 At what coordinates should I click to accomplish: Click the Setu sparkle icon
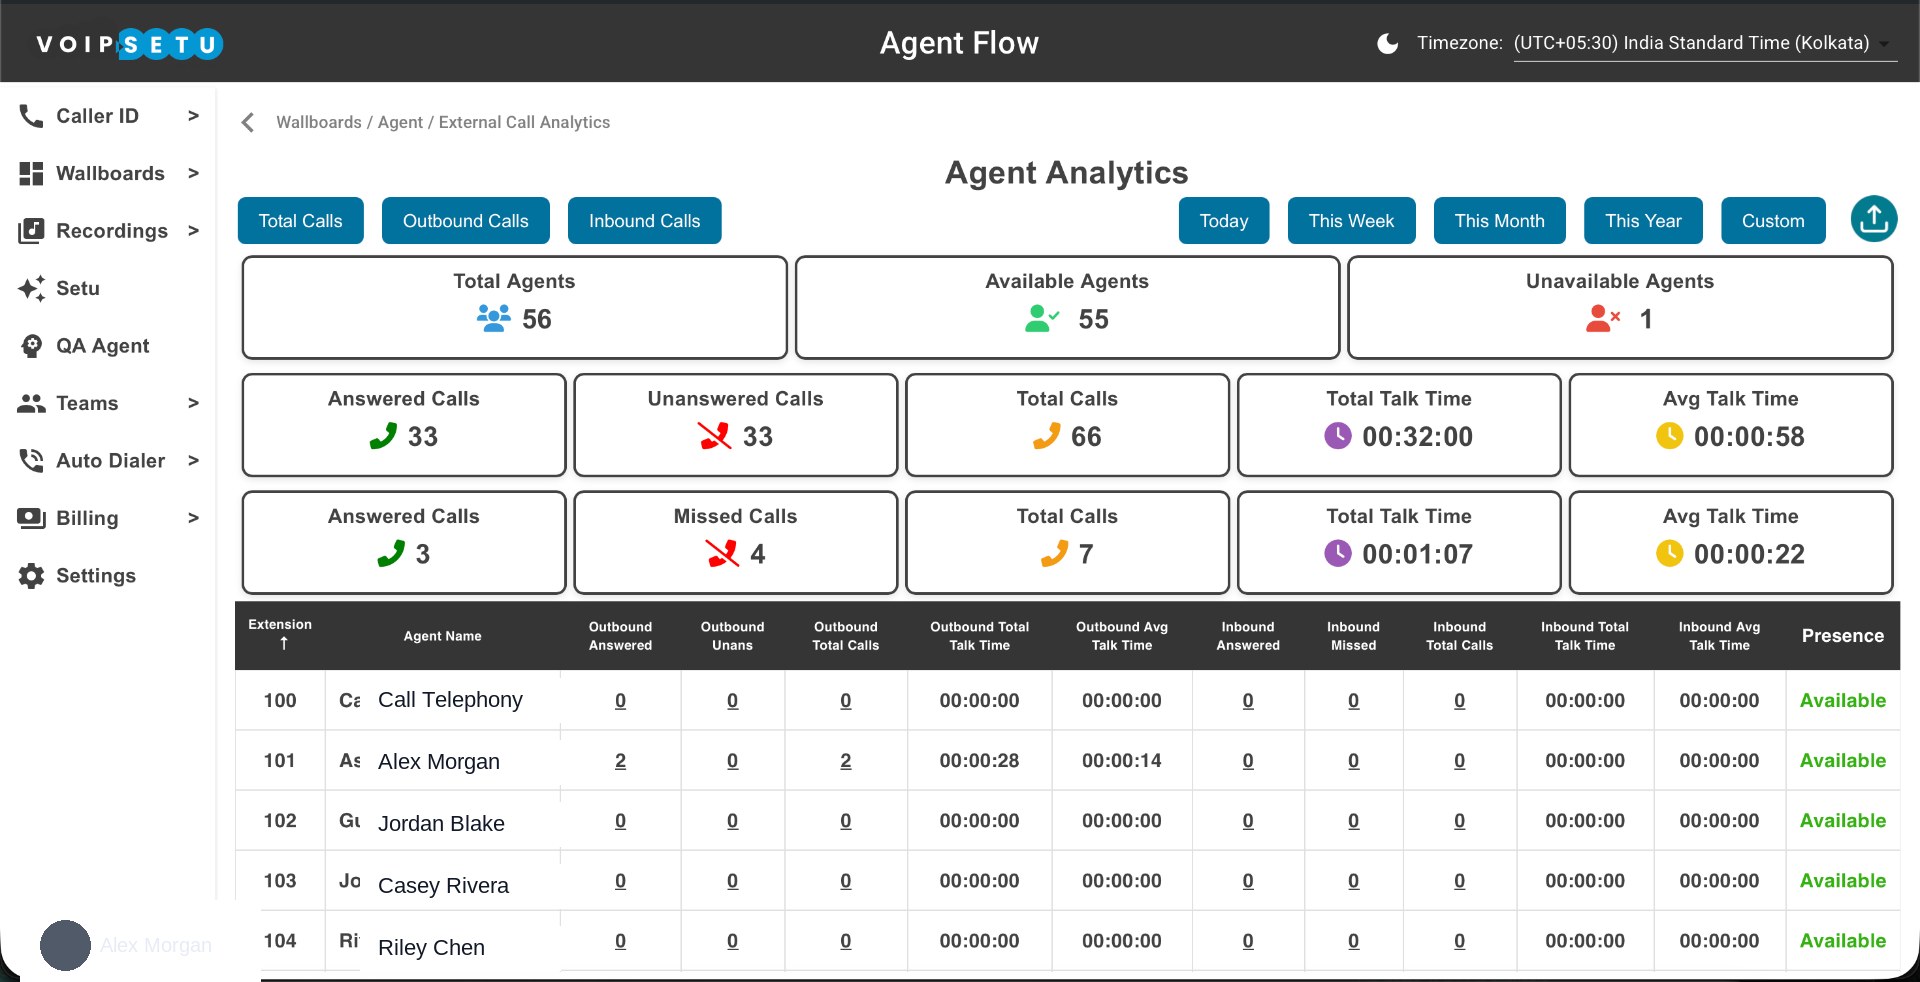(x=31, y=288)
